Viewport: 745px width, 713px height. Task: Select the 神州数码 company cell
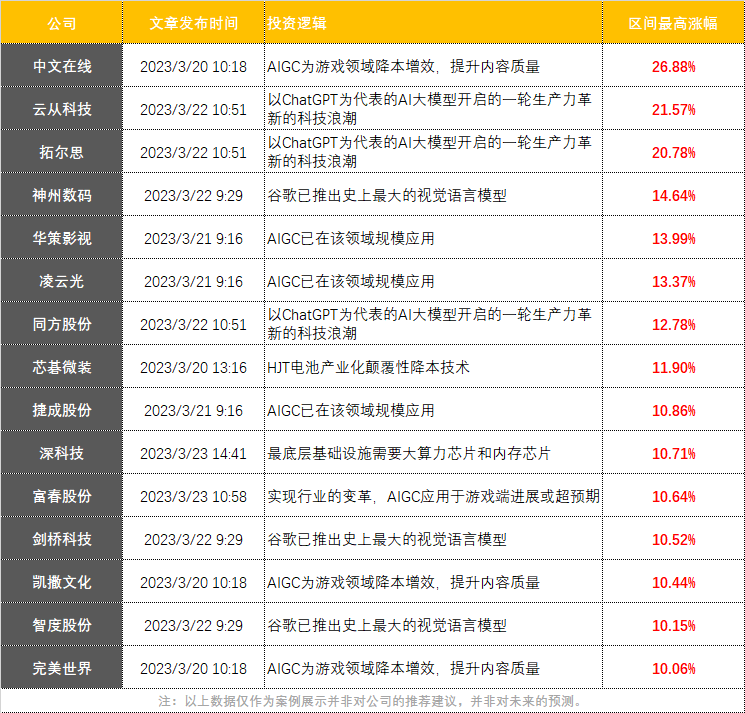tap(62, 195)
